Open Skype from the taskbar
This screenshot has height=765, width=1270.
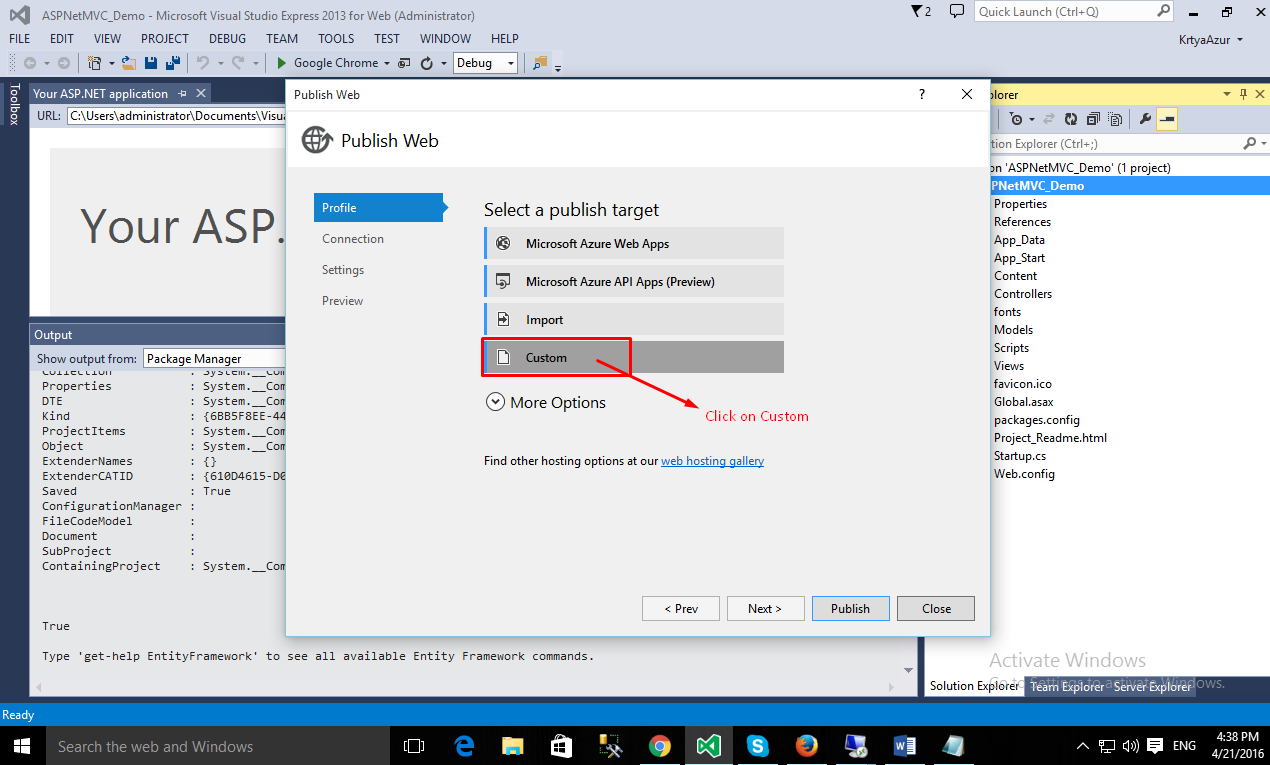[x=758, y=746]
